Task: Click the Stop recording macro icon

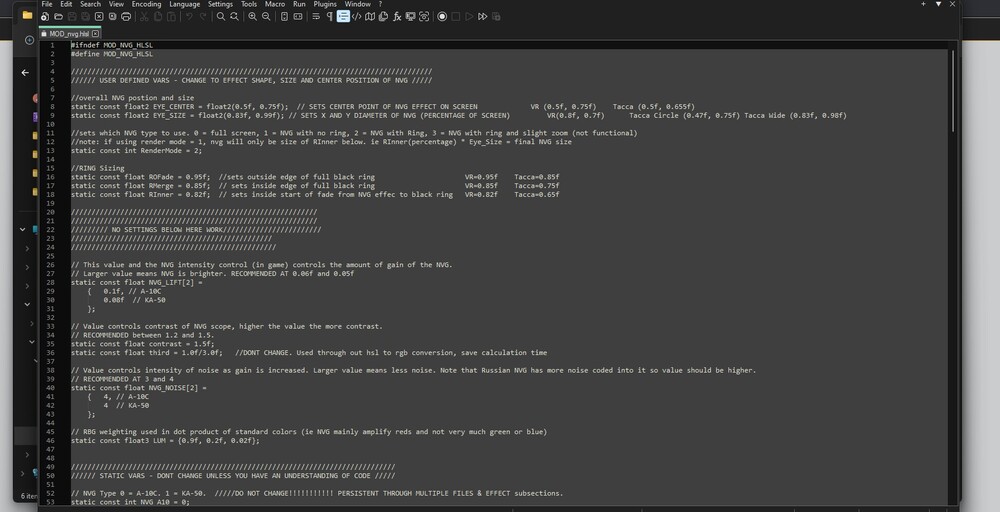Action: 455,17
